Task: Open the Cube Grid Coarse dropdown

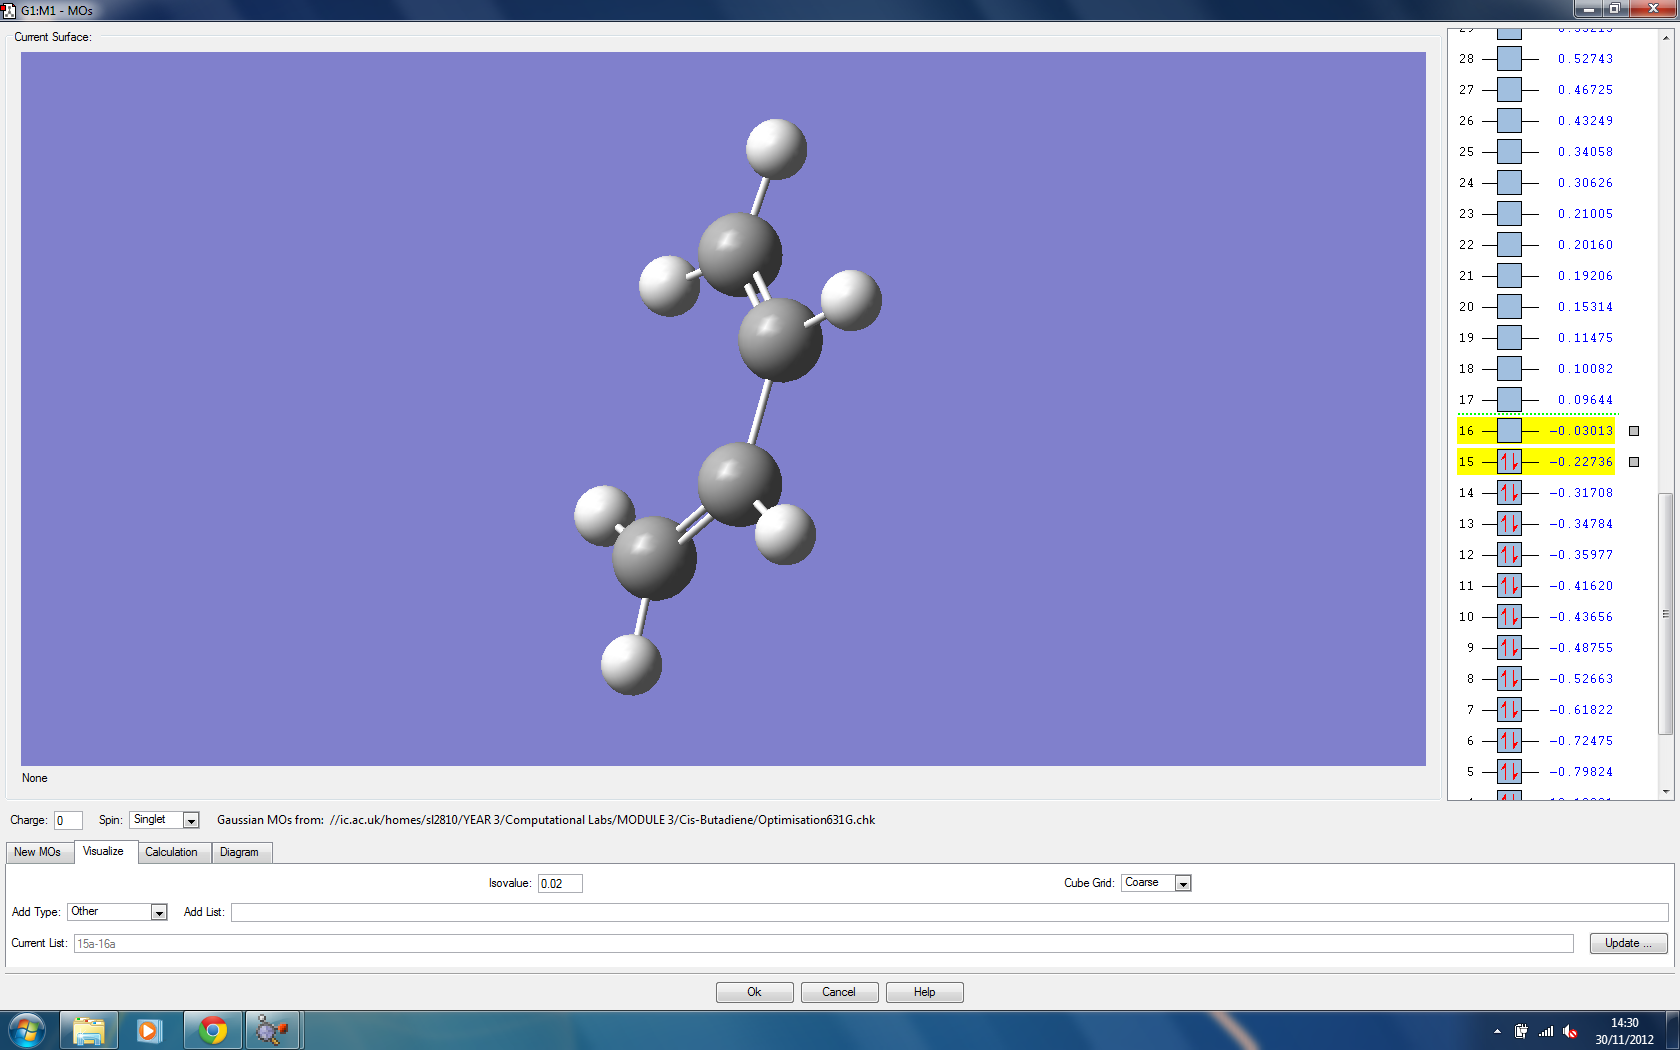Action: point(1183,884)
